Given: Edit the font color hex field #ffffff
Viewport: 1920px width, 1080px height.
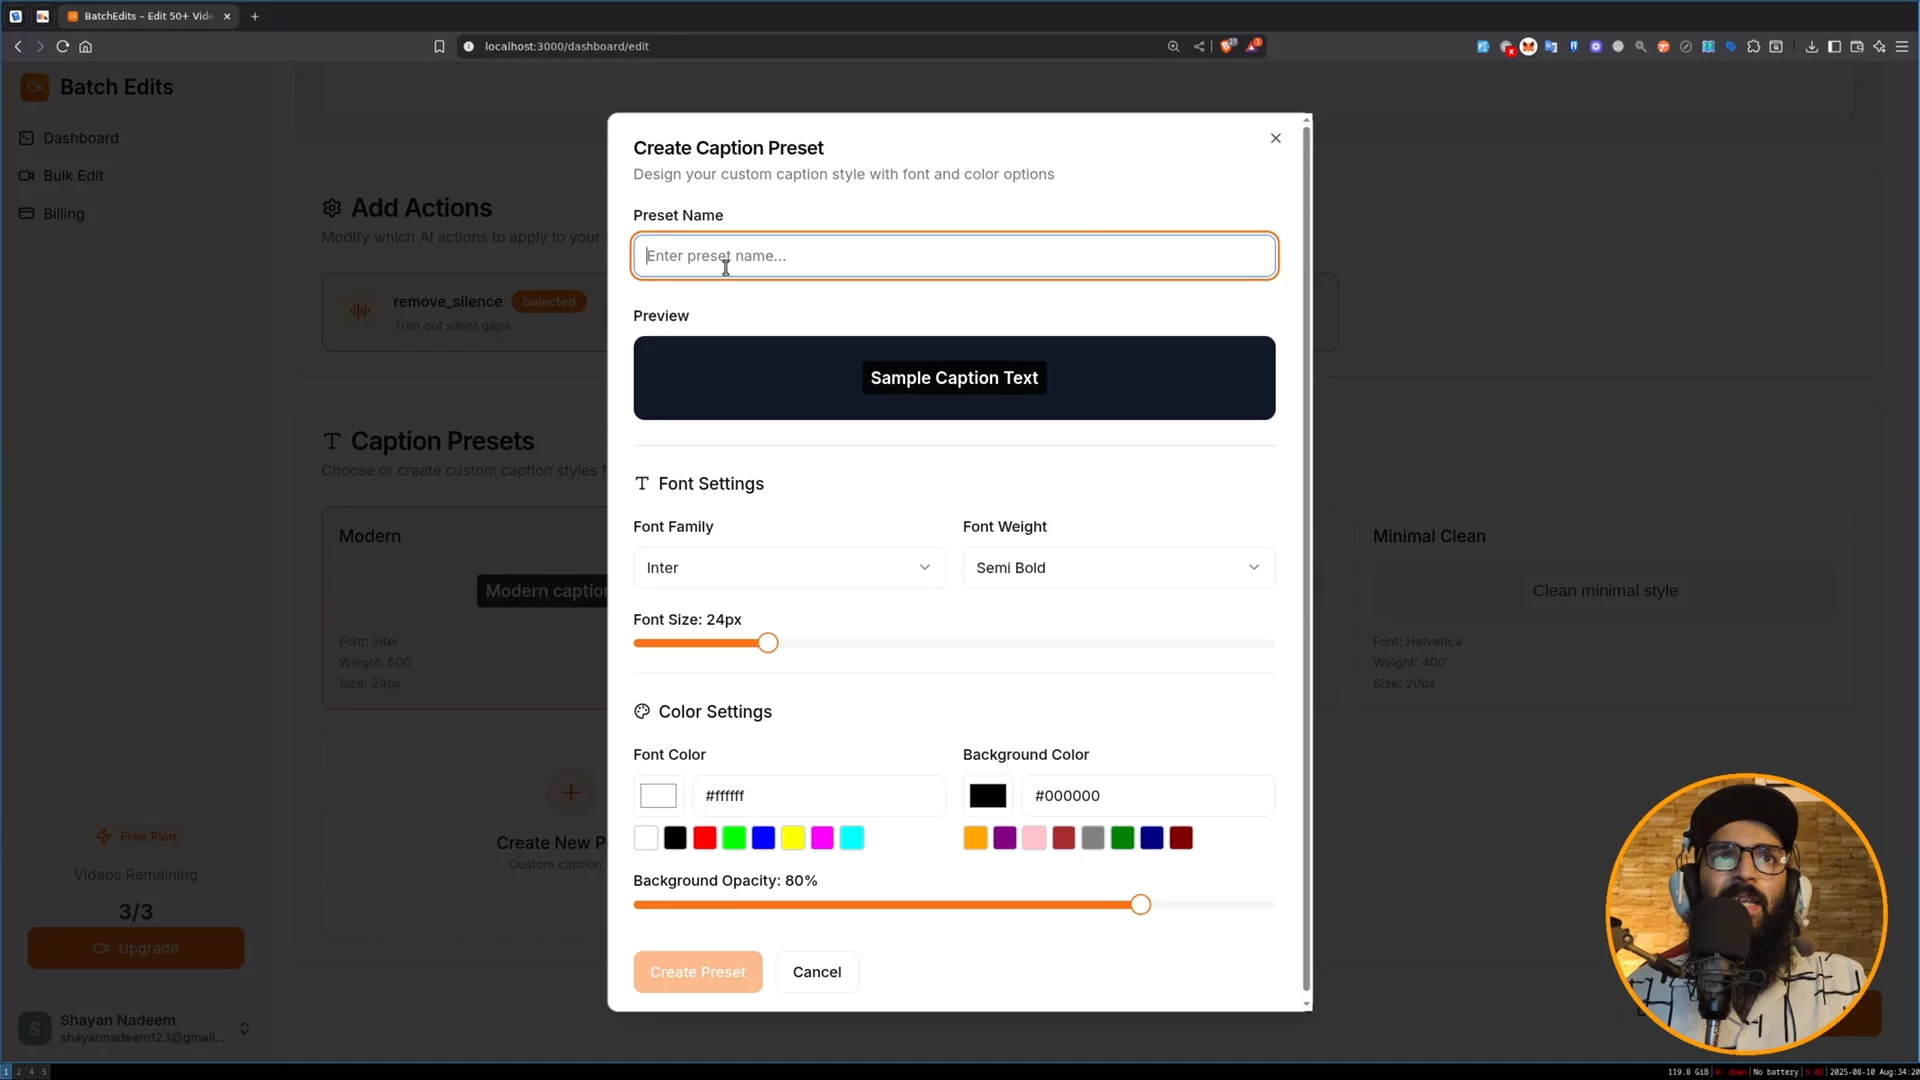Looking at the screenshot, I should click(818, 796).
